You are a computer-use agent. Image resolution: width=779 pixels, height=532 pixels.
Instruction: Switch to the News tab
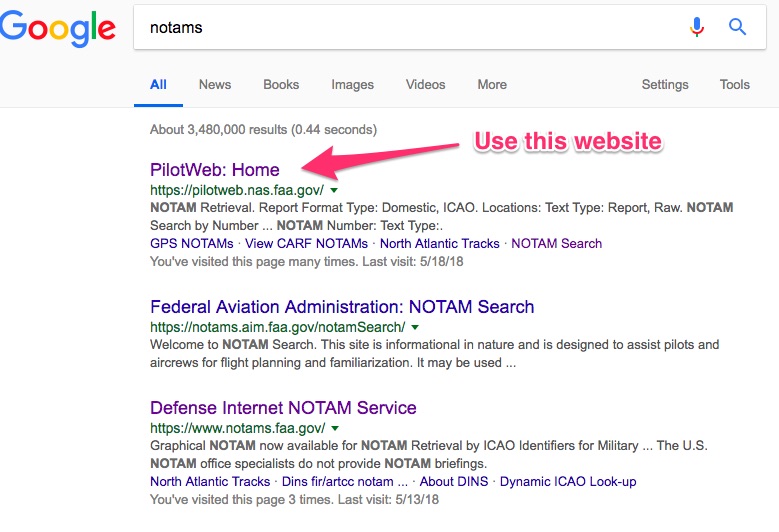pos(215,84)
